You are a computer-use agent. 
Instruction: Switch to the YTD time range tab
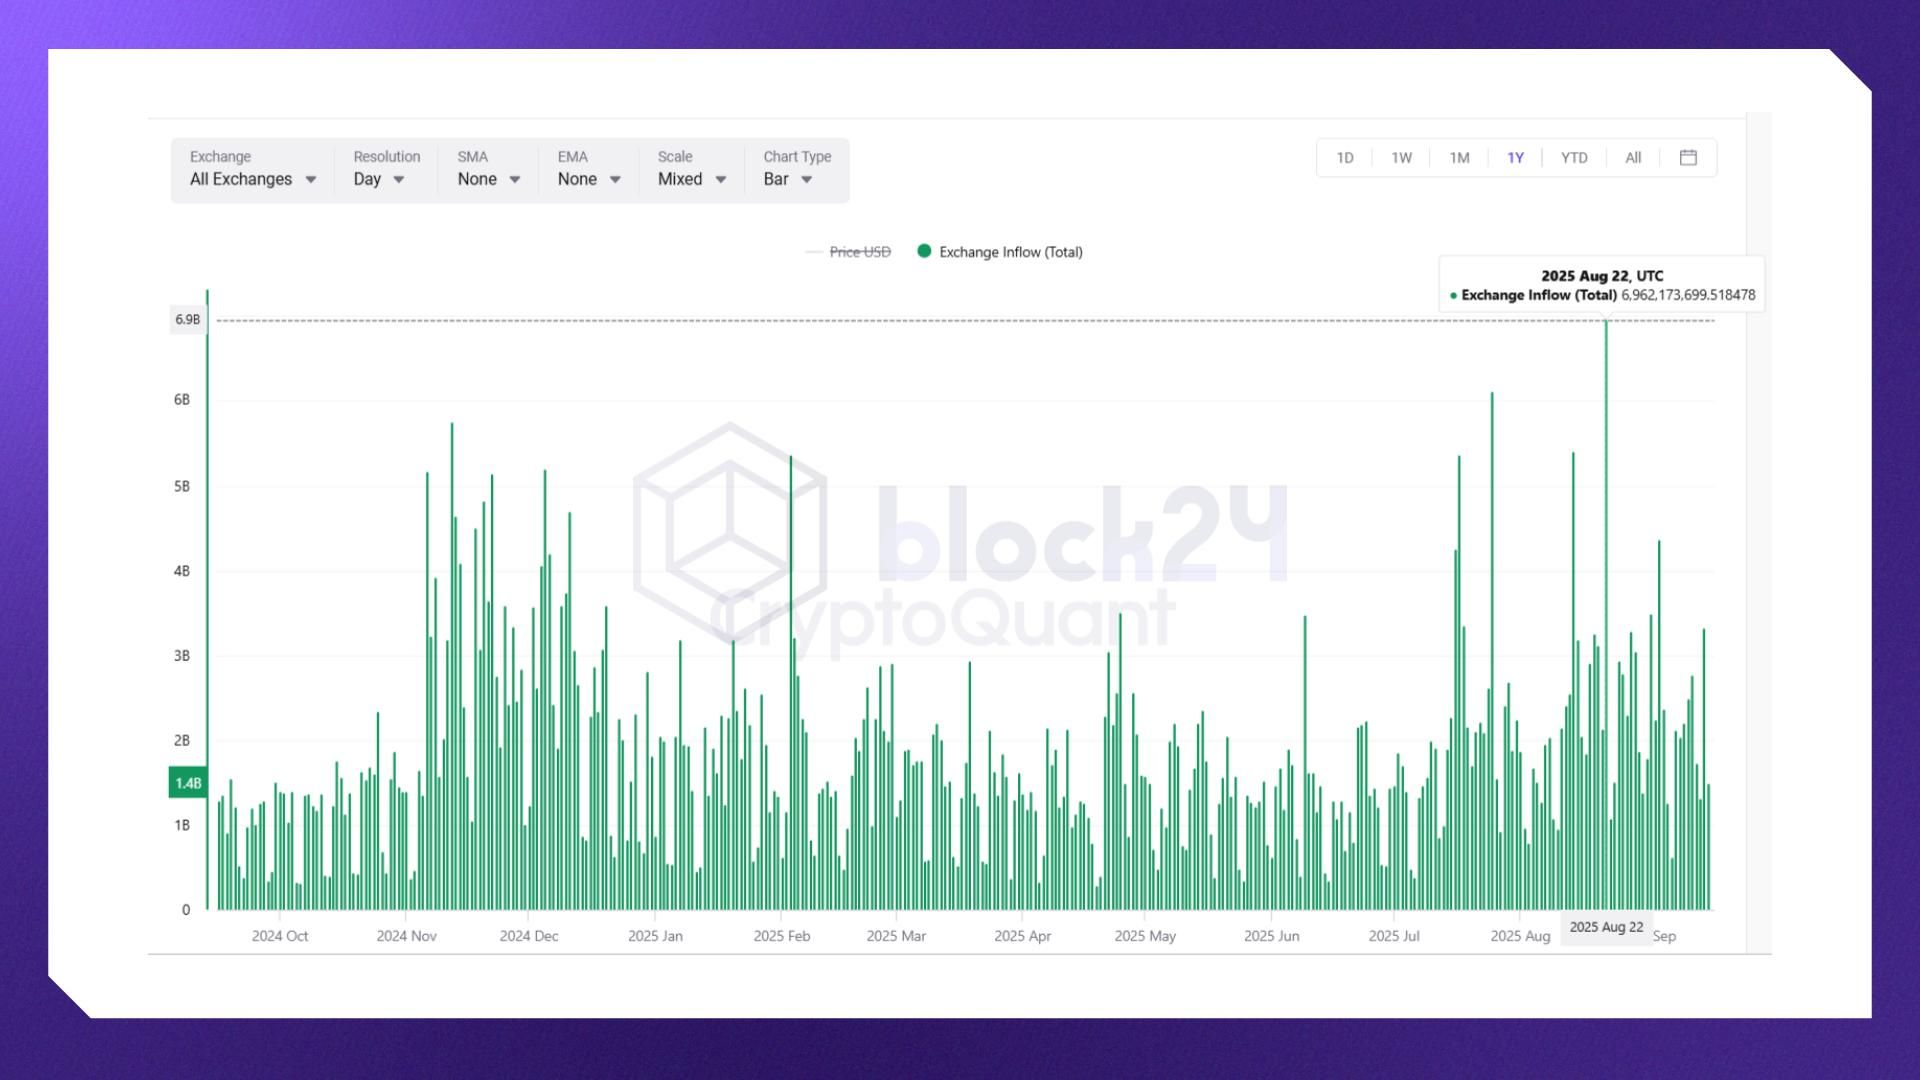pos(1573,157)
